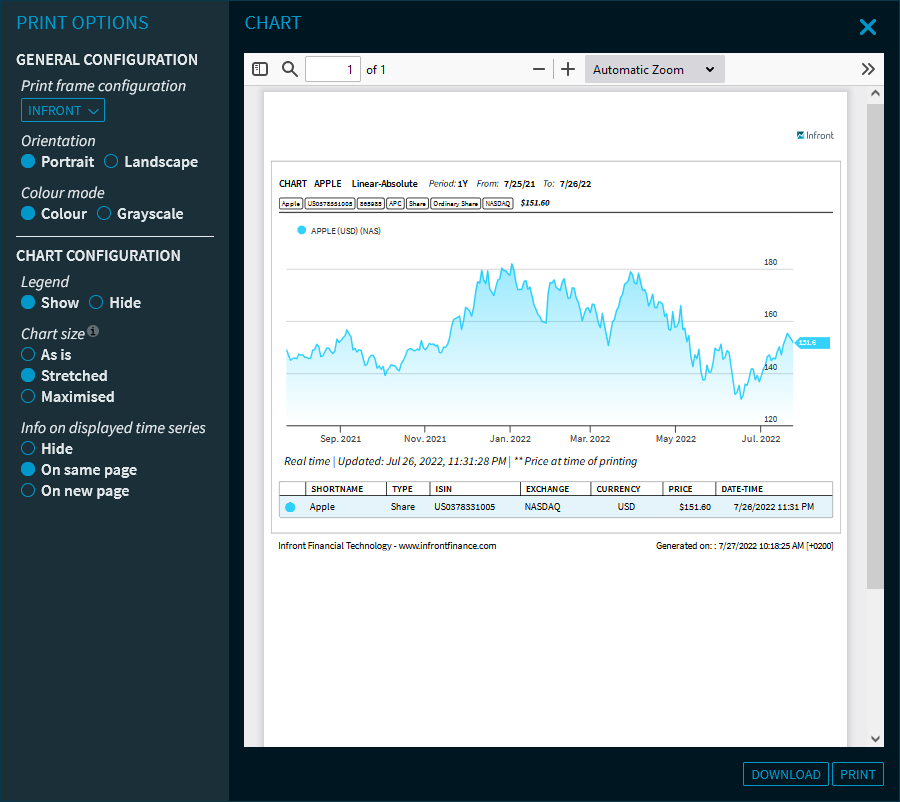Open PDF viewer tools menu chevrons
Image resolution: width=900 pixels, height=802 pixels.
[x=868, y=69]
